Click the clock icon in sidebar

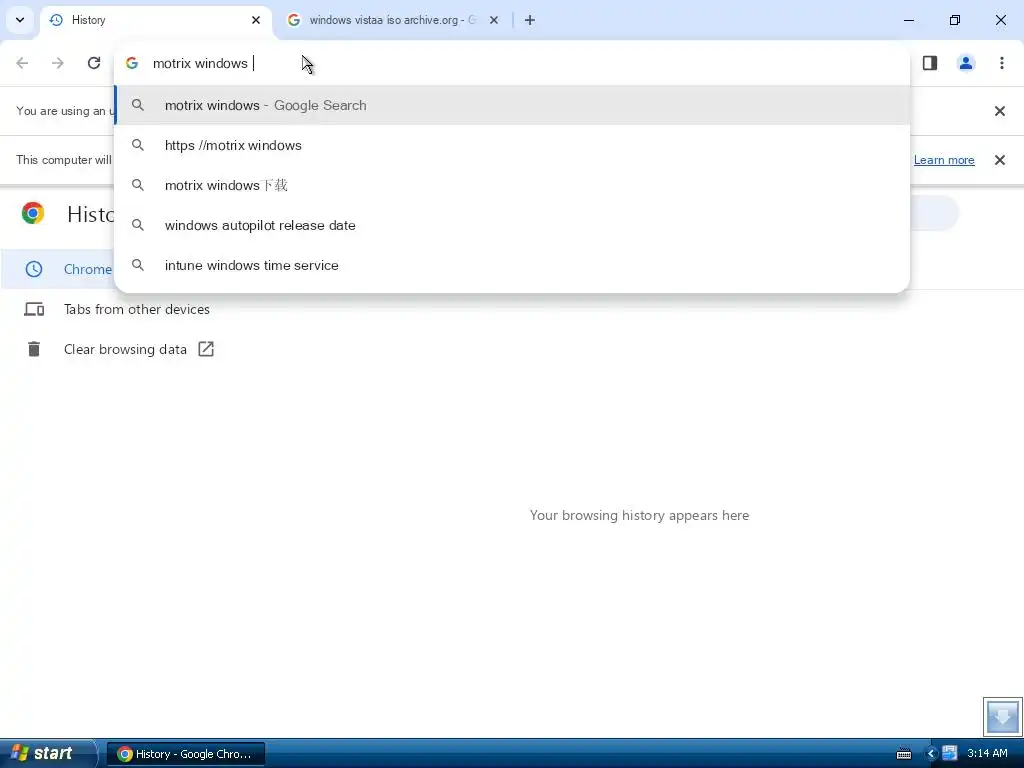(34, 269)
